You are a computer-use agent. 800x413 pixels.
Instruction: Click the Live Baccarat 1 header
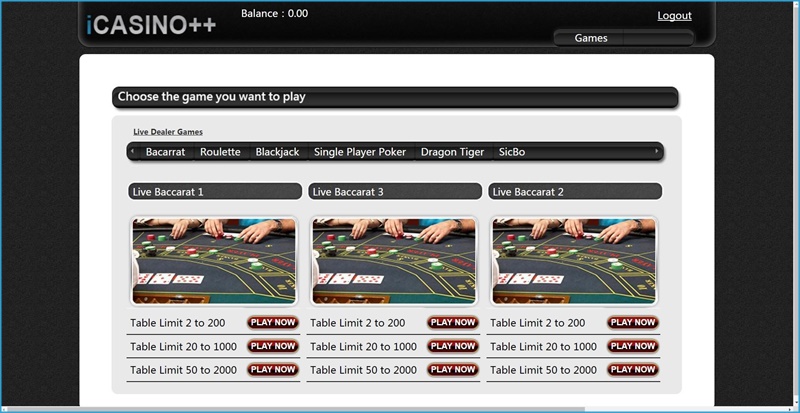pyautogui.click(x=215, y=191)
